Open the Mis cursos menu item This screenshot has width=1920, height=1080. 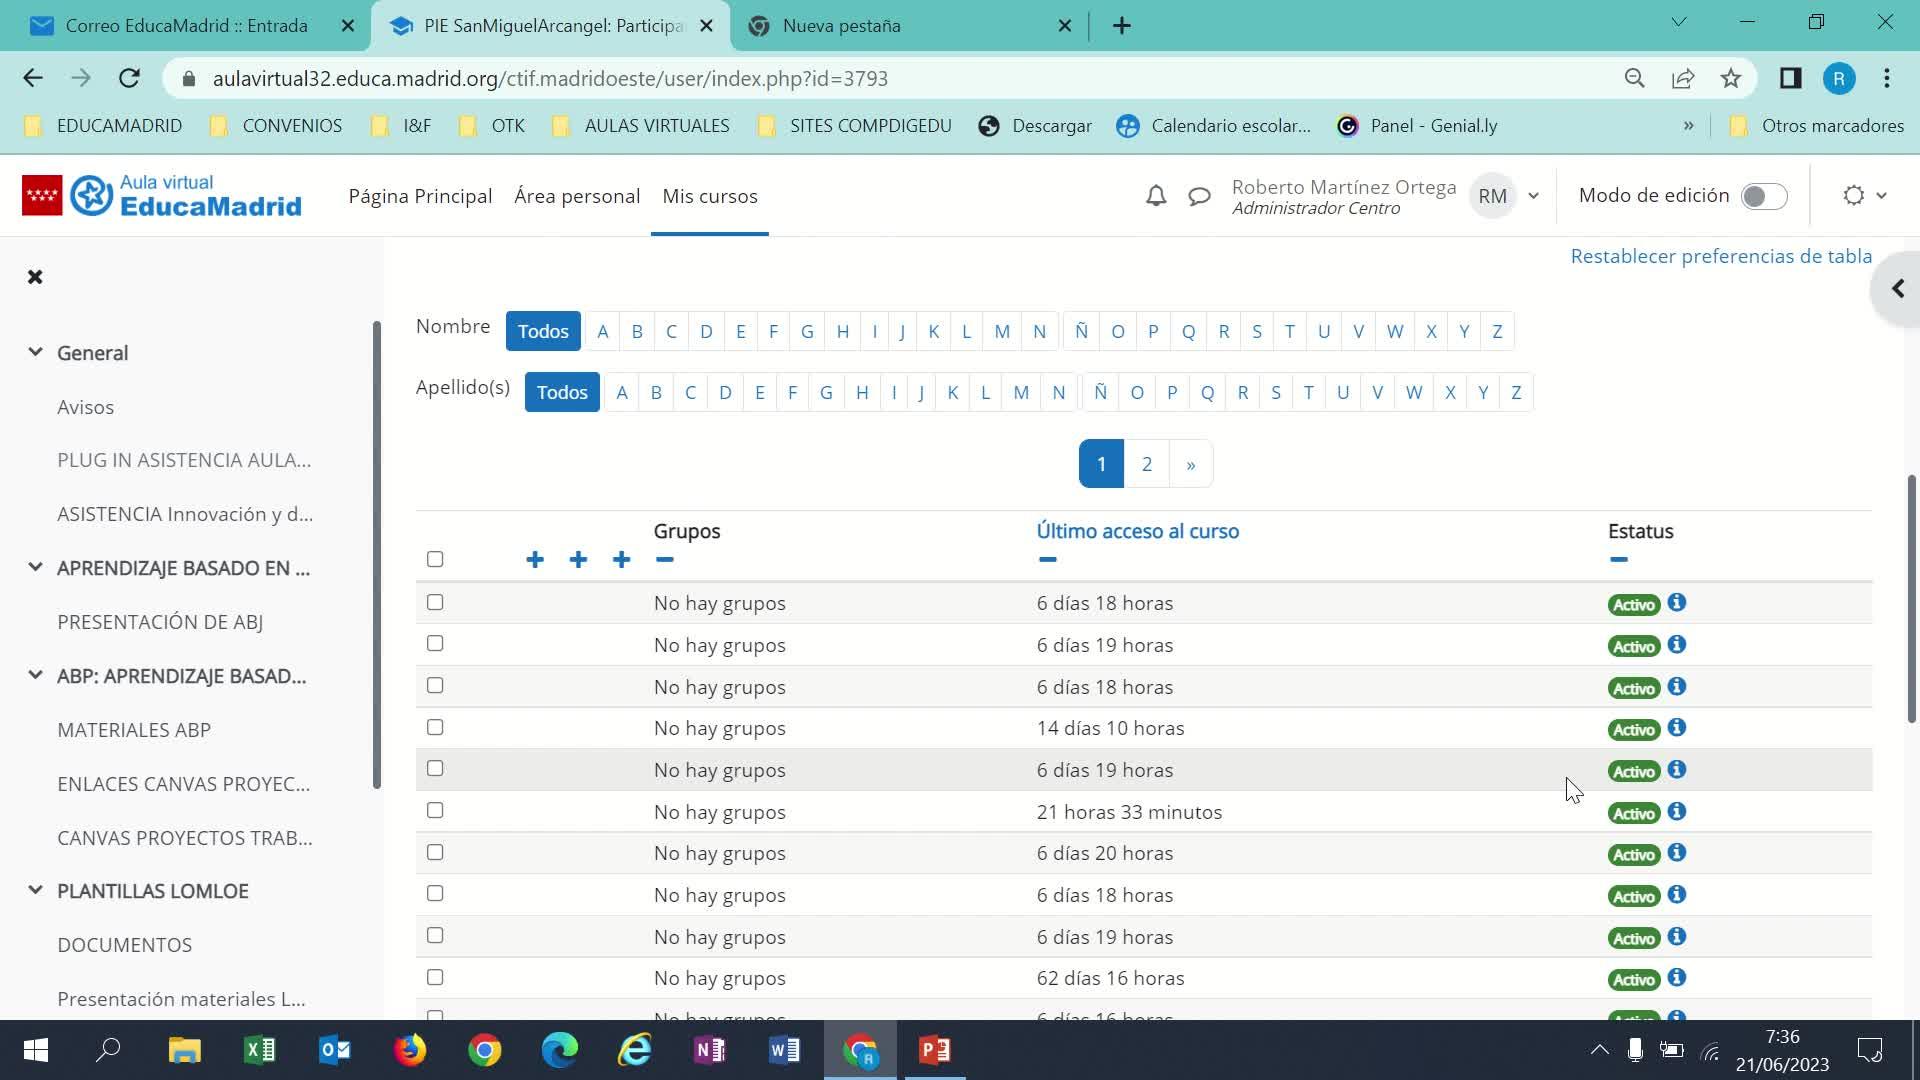709,196
